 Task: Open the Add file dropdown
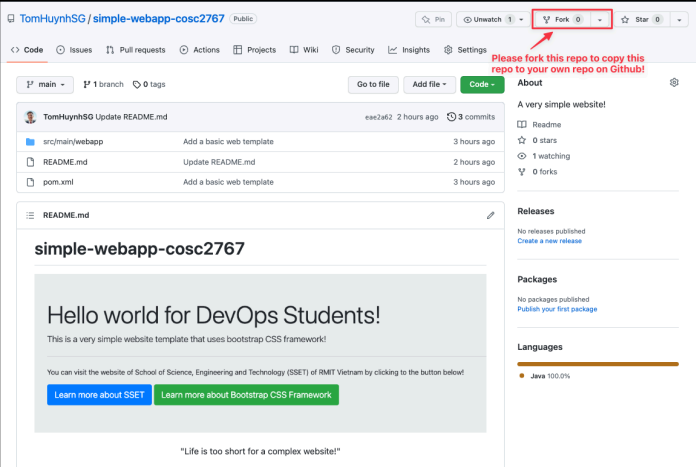[x=429, y=84]
